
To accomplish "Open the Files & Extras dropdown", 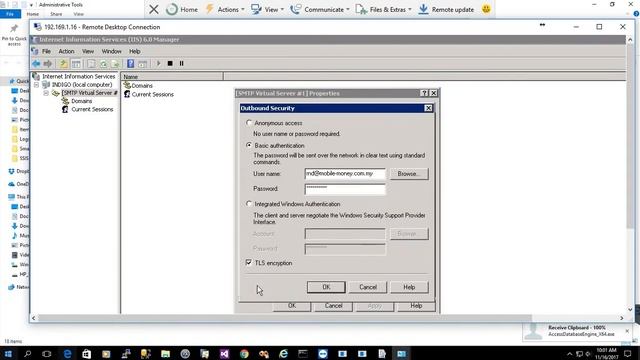I will coord(384,9).
